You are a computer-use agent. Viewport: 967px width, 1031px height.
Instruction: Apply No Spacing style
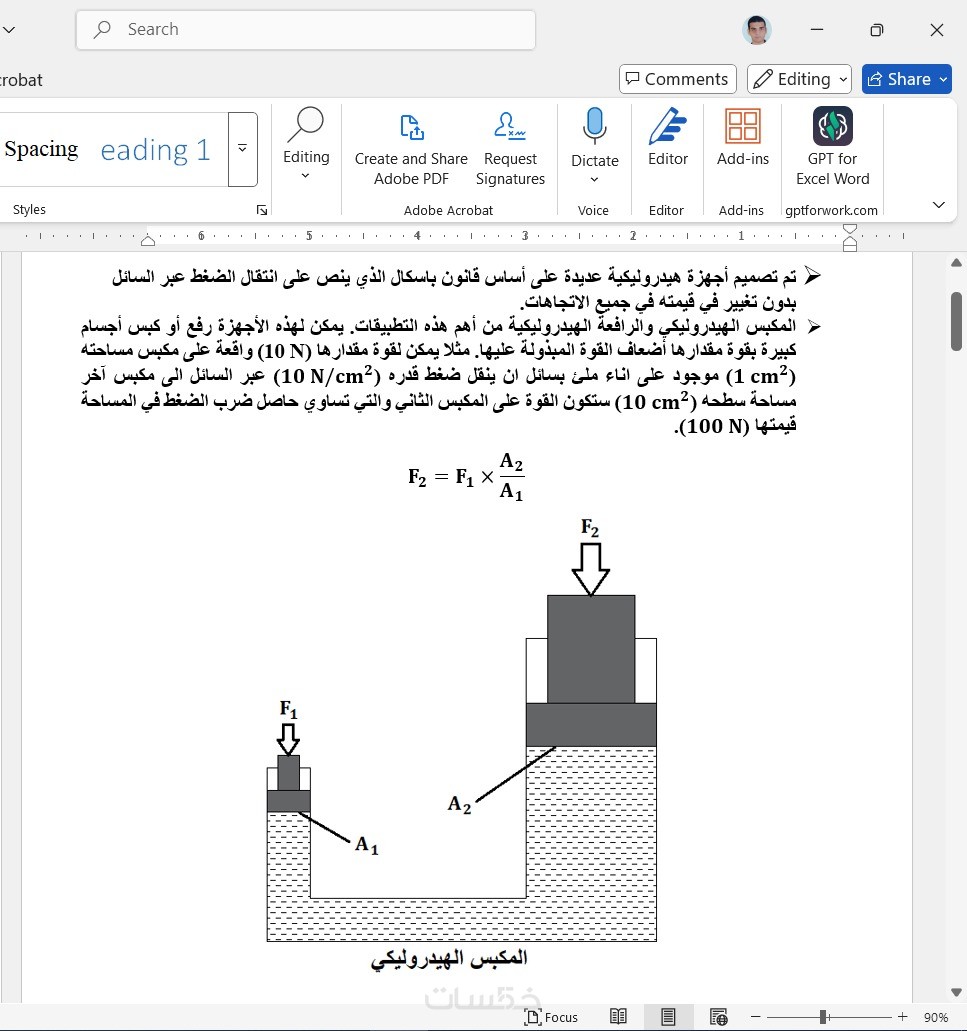[41, 149]
